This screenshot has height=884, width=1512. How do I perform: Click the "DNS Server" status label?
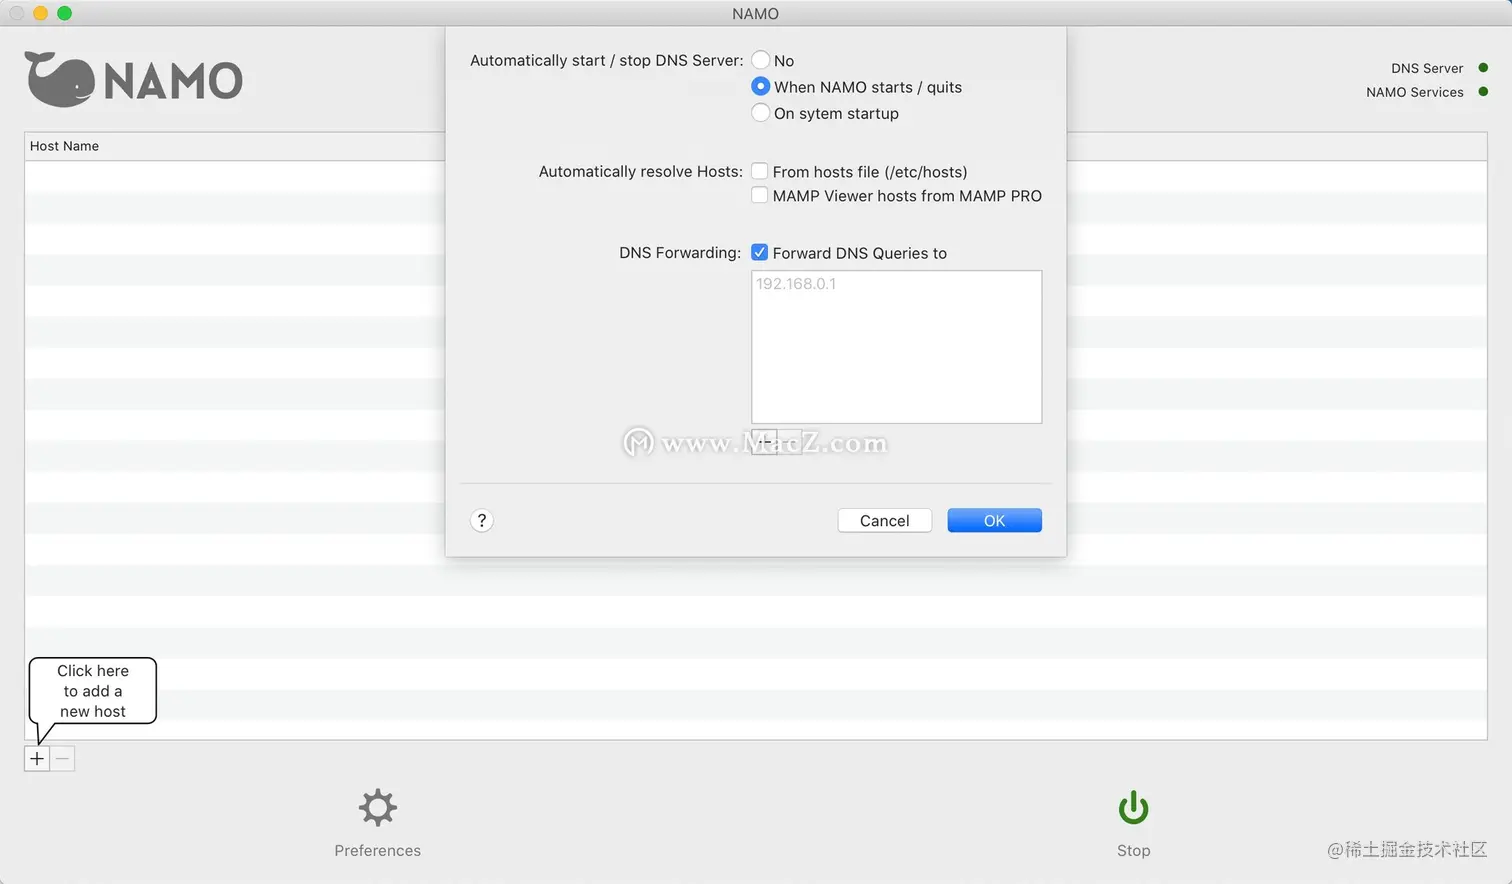[1427, 68]
